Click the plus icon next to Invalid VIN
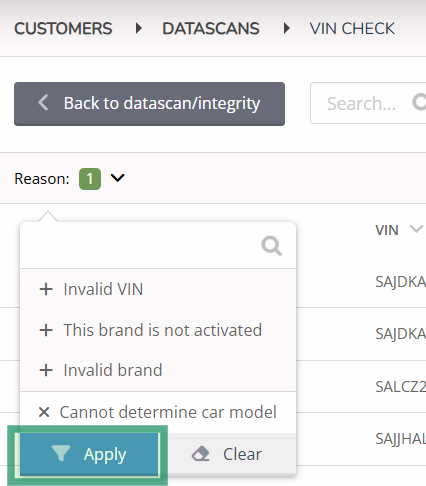This screenshot has height=486, width=426. coord(46,289)
